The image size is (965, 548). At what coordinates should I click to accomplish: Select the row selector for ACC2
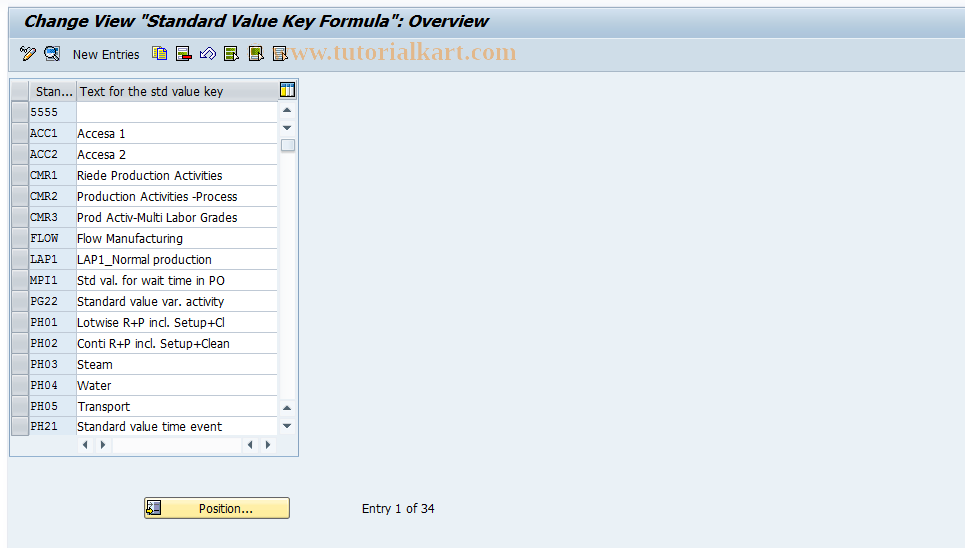point(20,154)
